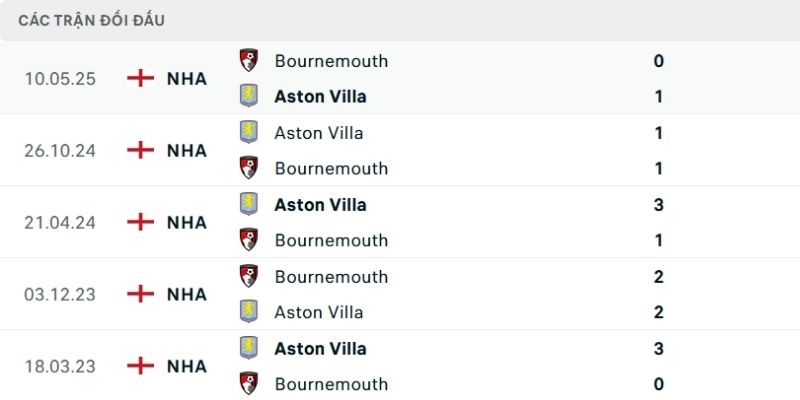Open bold Aston Villa name in the 21.04.24 match
Viewport: 800px width, 400px height.
pyautogui.click(x=320, y=204)
